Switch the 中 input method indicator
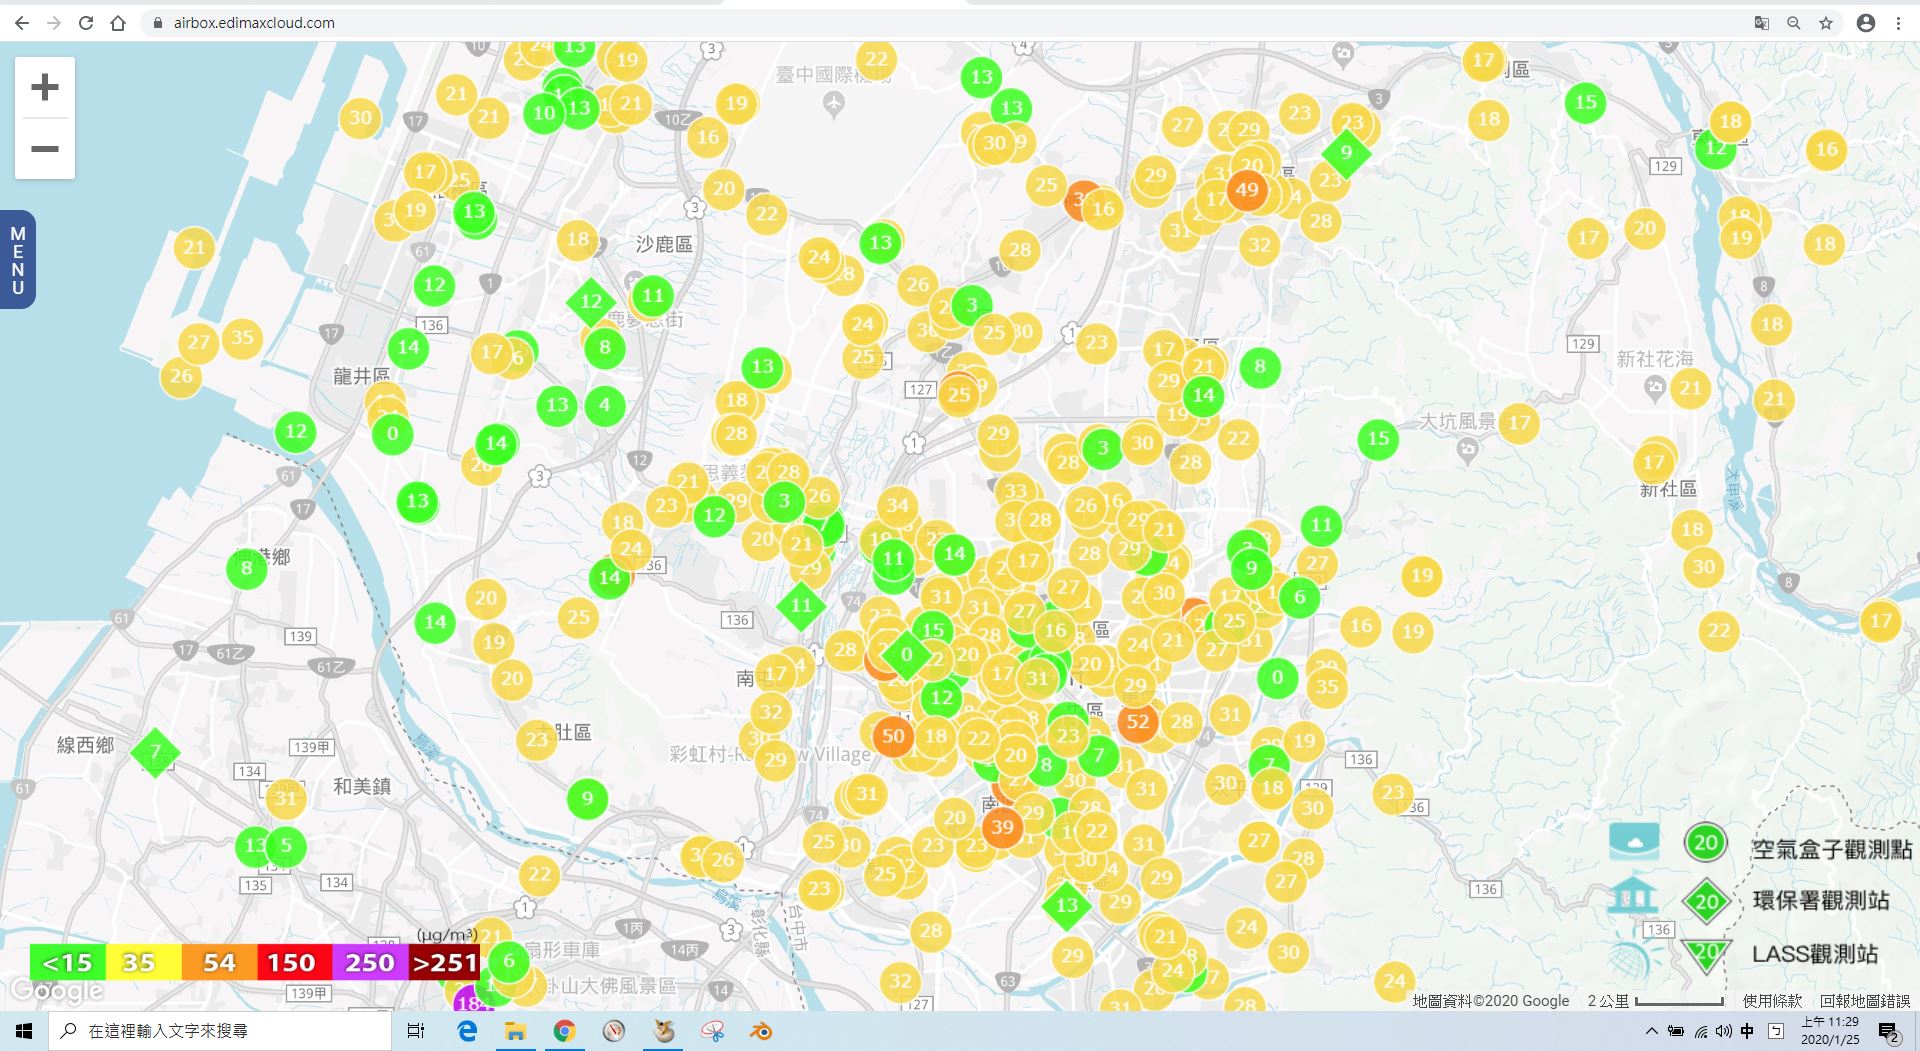Image resolution: width=1920 pixels, height=1051 pixels. [x=1747, y=1031]
